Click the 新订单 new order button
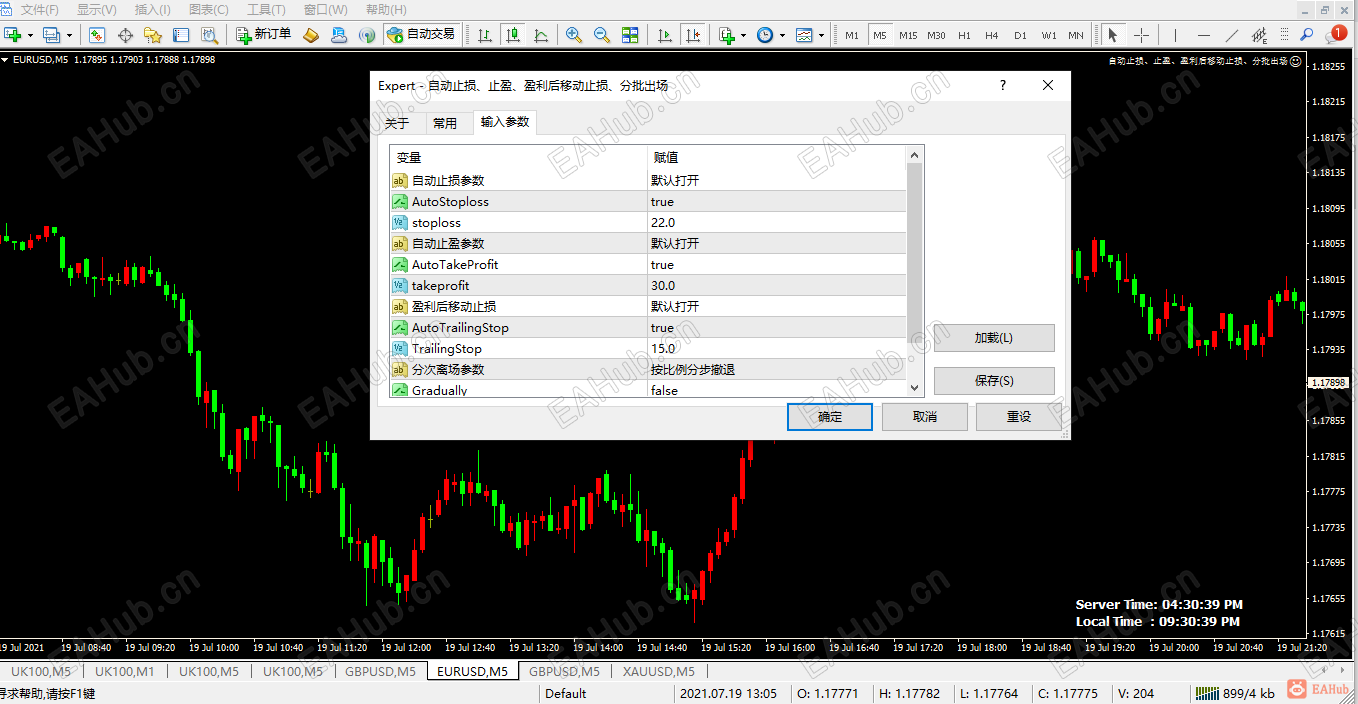1358x704 pixels. pos(264,35)
